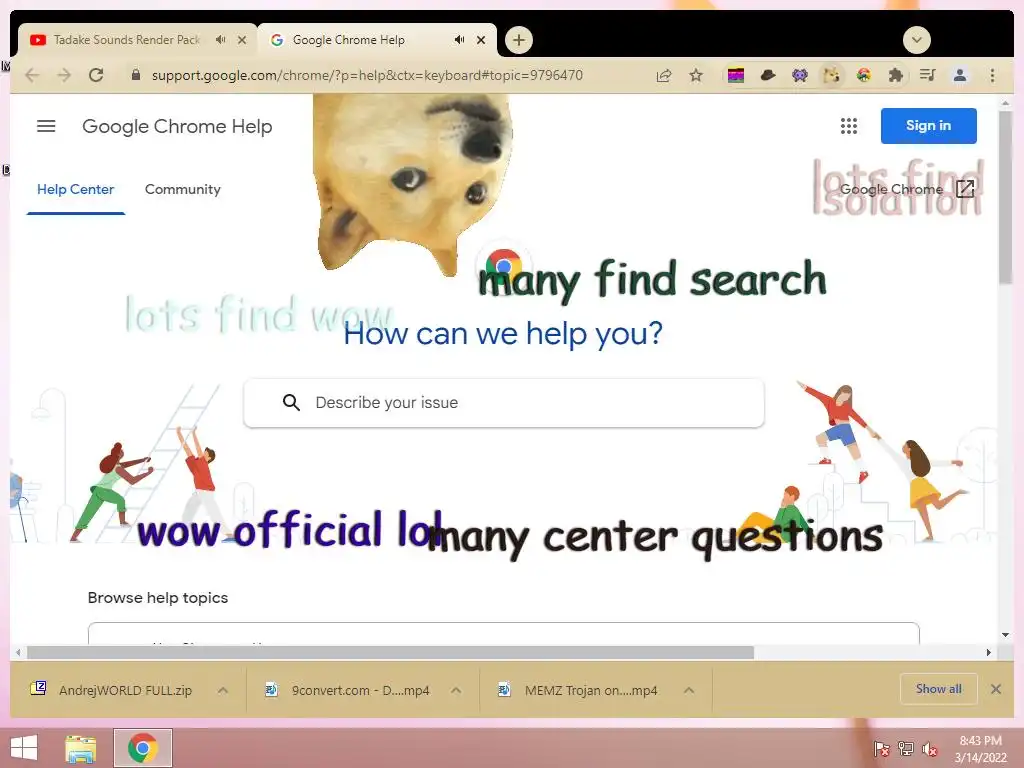Open the tab search dropdown
1024x768 pixels.
pos(917,40)
